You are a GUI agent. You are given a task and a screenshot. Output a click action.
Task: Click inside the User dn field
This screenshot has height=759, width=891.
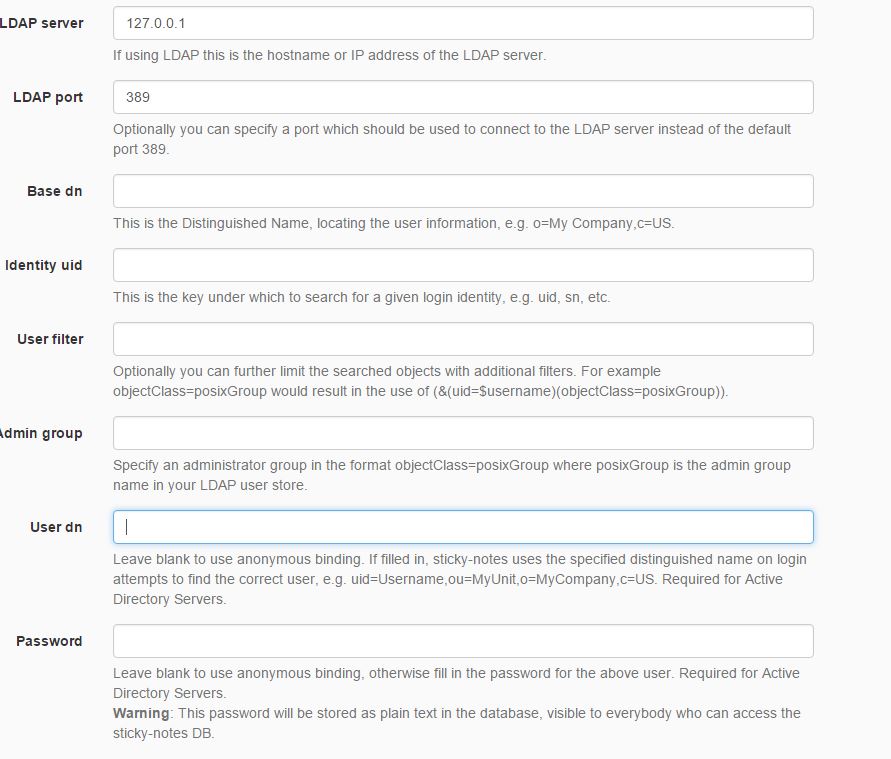462,527
